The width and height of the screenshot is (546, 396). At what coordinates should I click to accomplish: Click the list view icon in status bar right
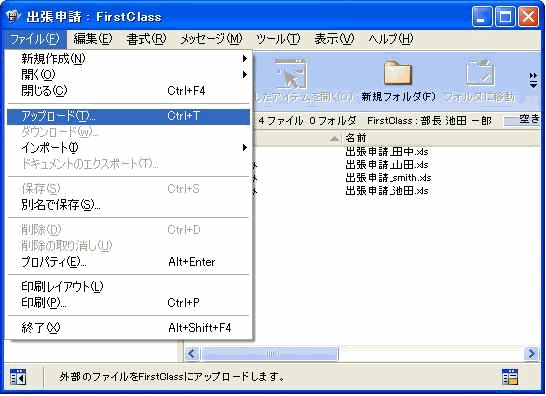(510, 377)
